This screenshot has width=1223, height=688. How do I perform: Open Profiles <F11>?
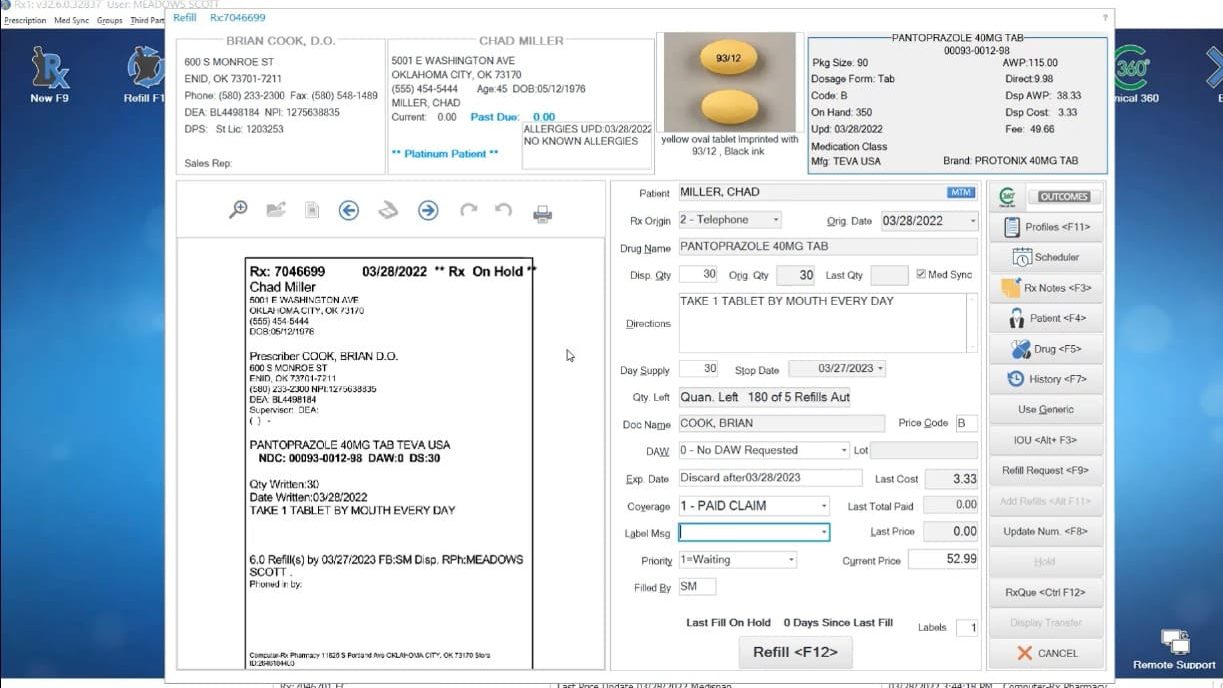coord(1046,227)
